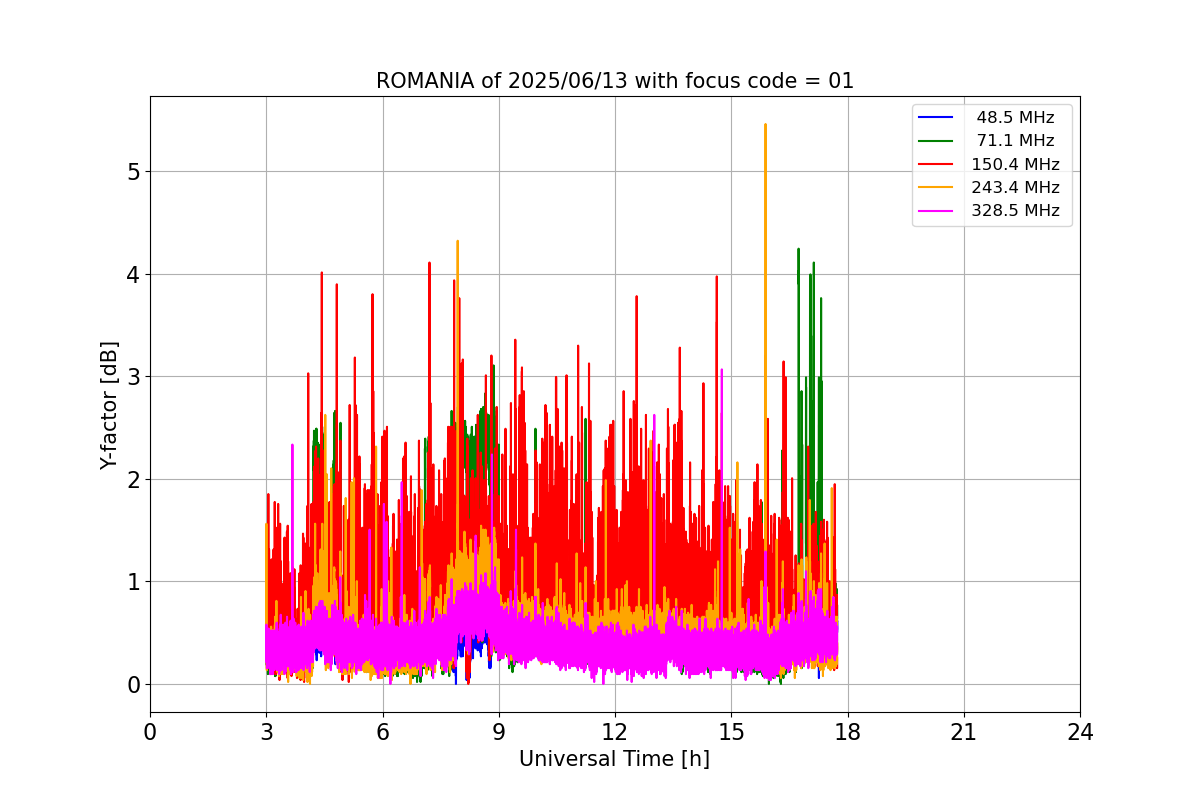Click the 'Y-factor [dB]' axis label
The height and width of the screenshot is (800, 1200).
click(x=109, y=405)
